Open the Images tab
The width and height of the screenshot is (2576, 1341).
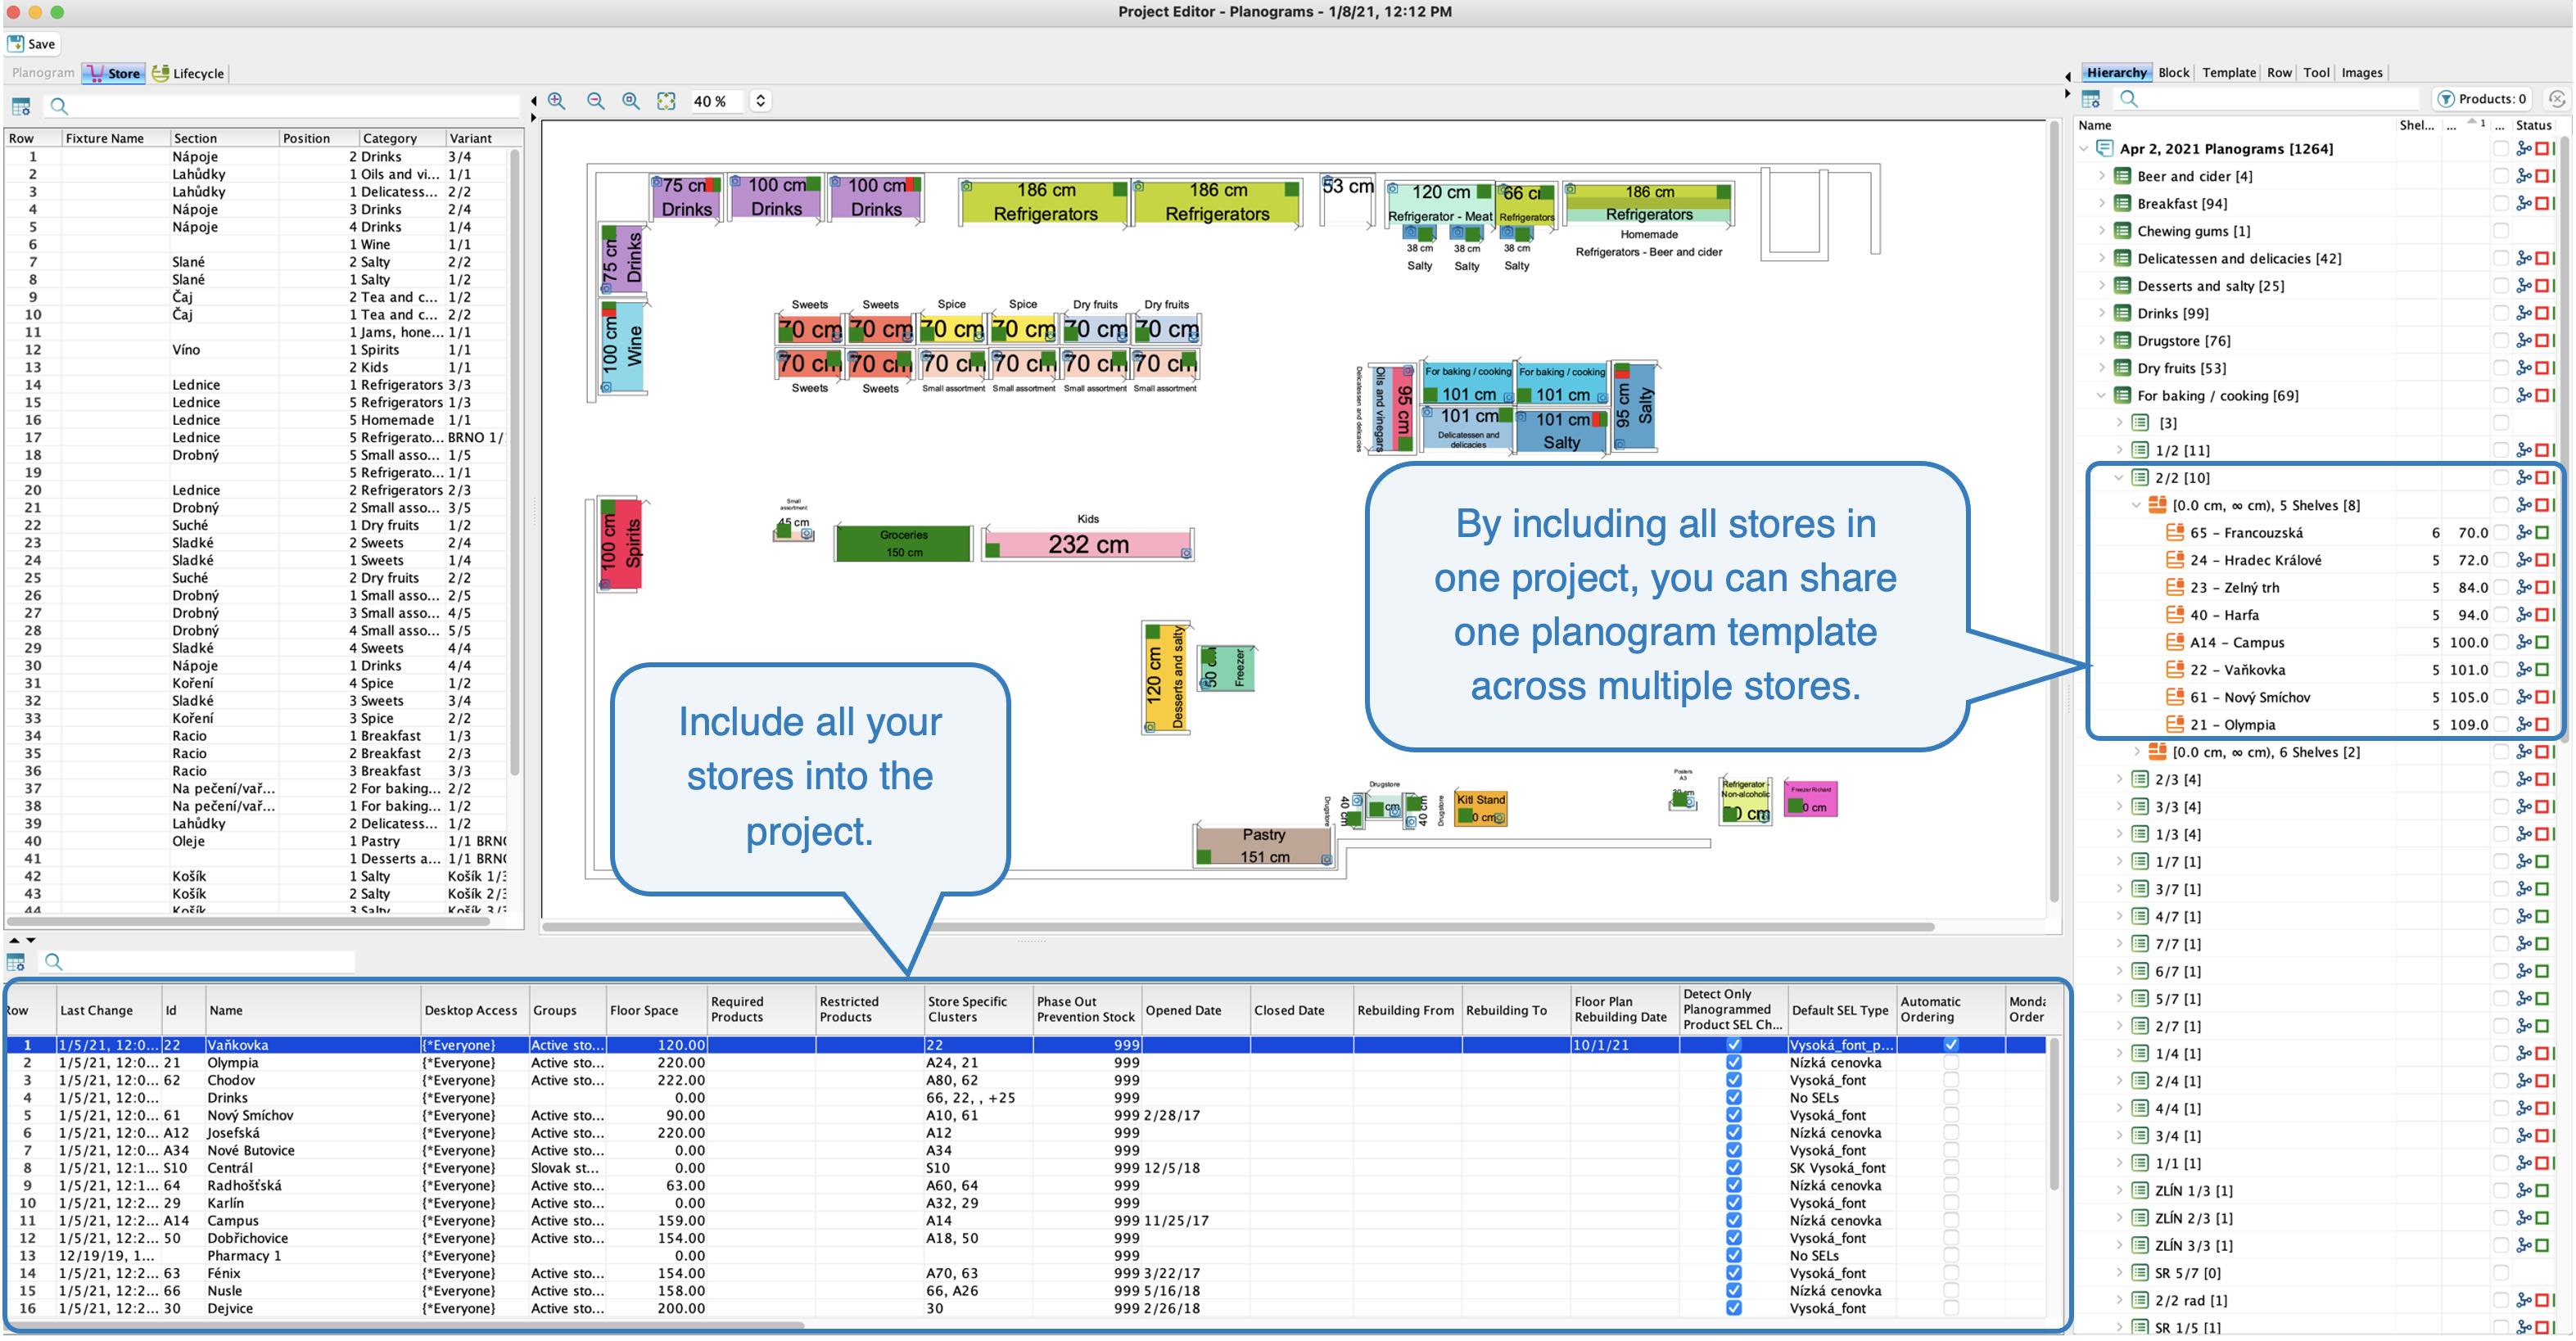pos(2361,73)
